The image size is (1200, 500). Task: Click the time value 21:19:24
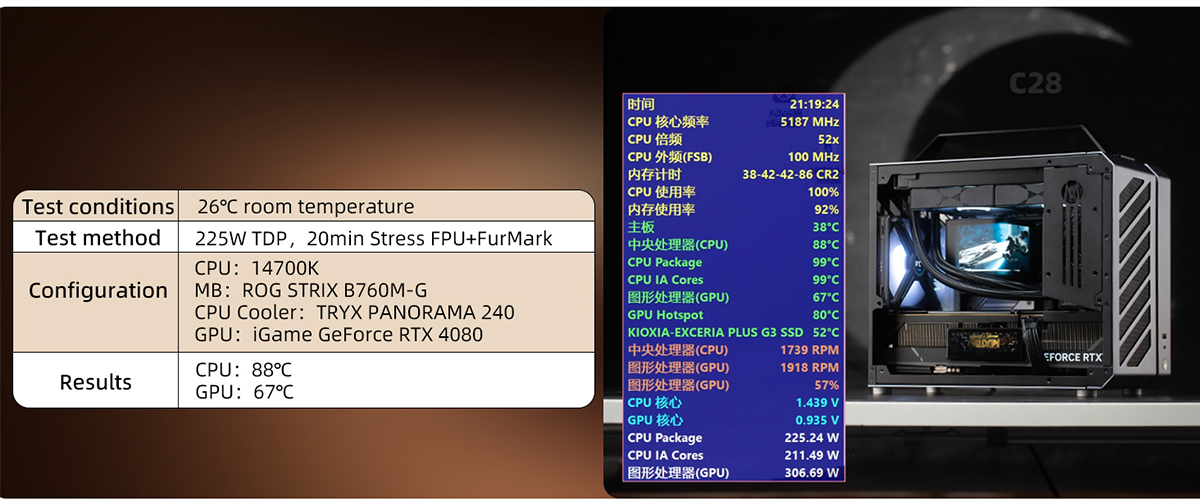click(814, 104)
